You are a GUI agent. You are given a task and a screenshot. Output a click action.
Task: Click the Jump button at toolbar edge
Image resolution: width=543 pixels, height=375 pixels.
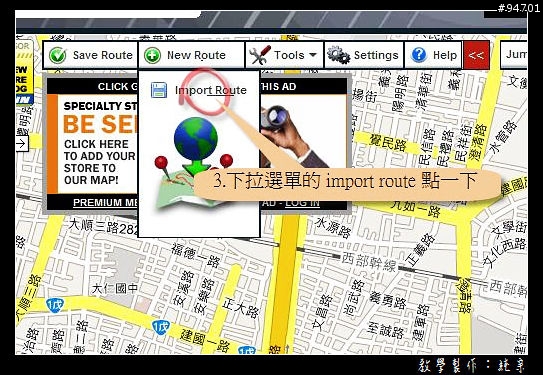[x=514, y=55]
